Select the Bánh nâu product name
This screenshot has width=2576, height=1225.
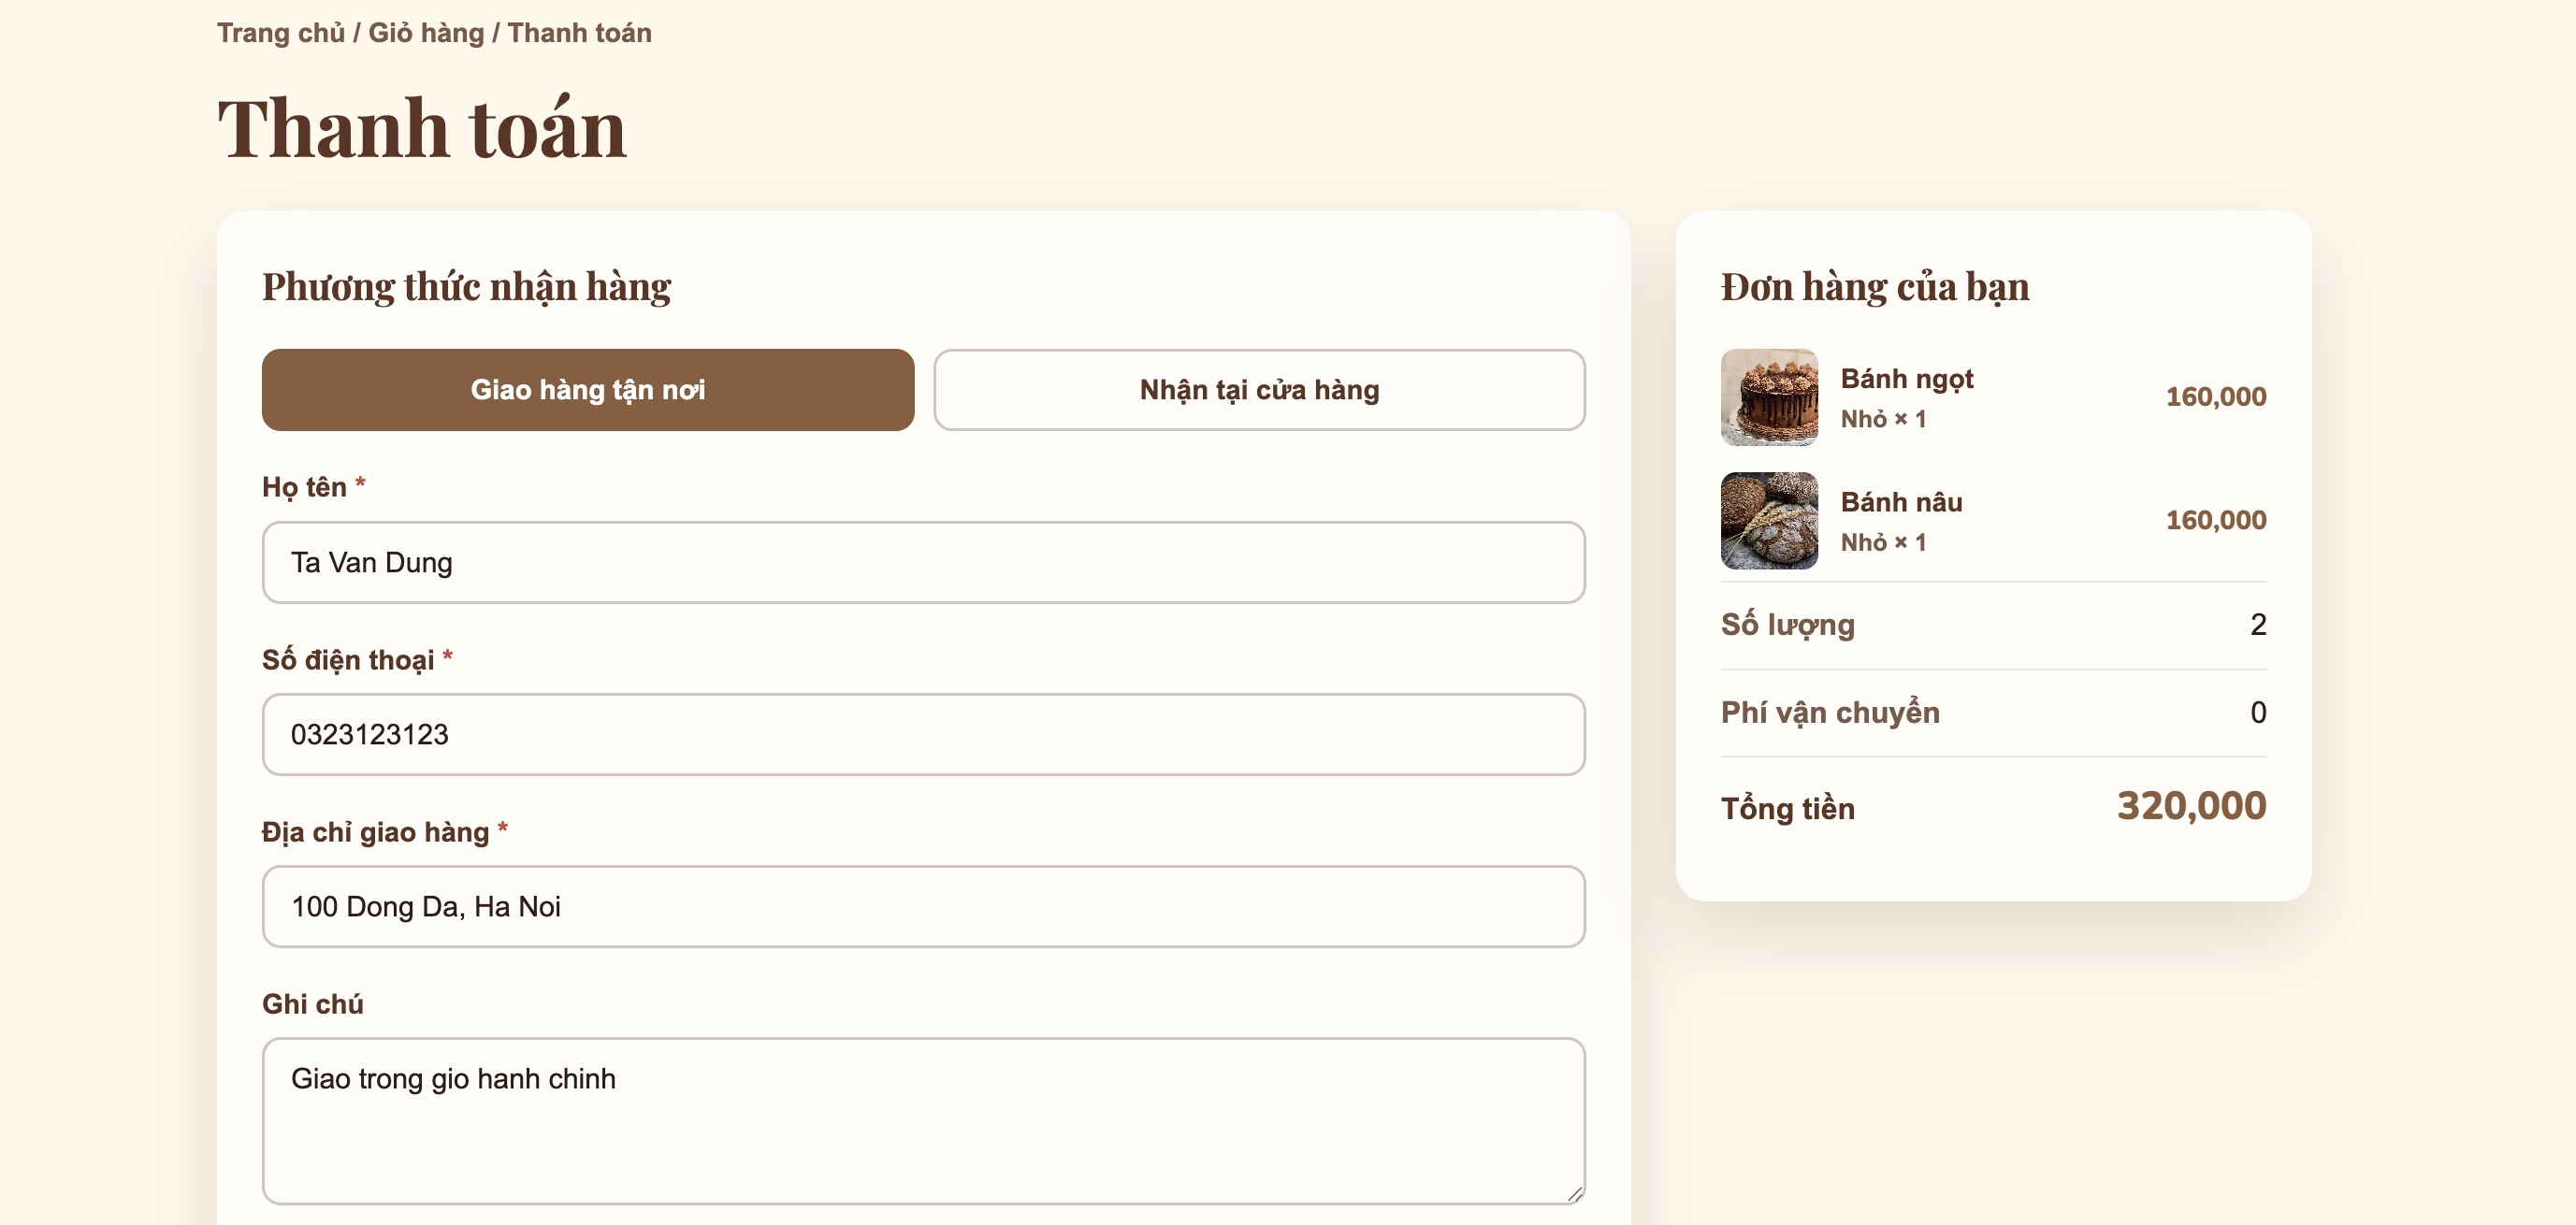click(x=1901, y=502)
